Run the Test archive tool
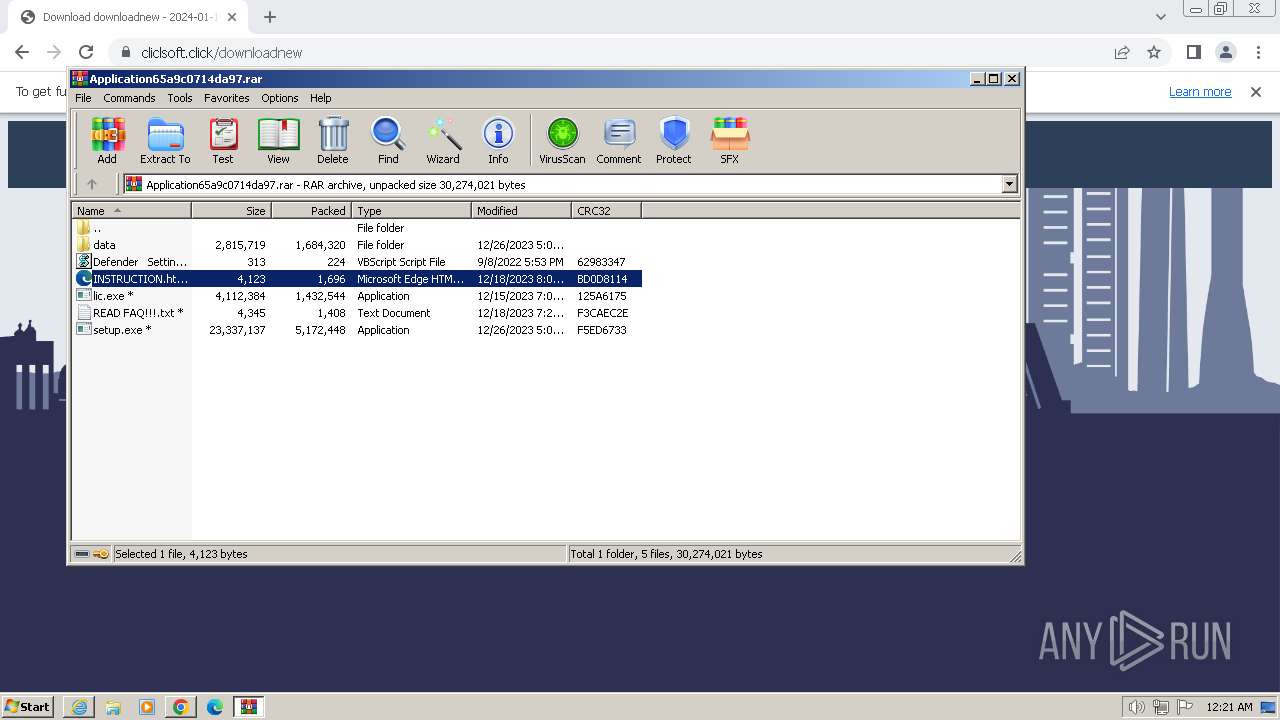Viewport: 1280px width, 720px height. pos(223,140)
